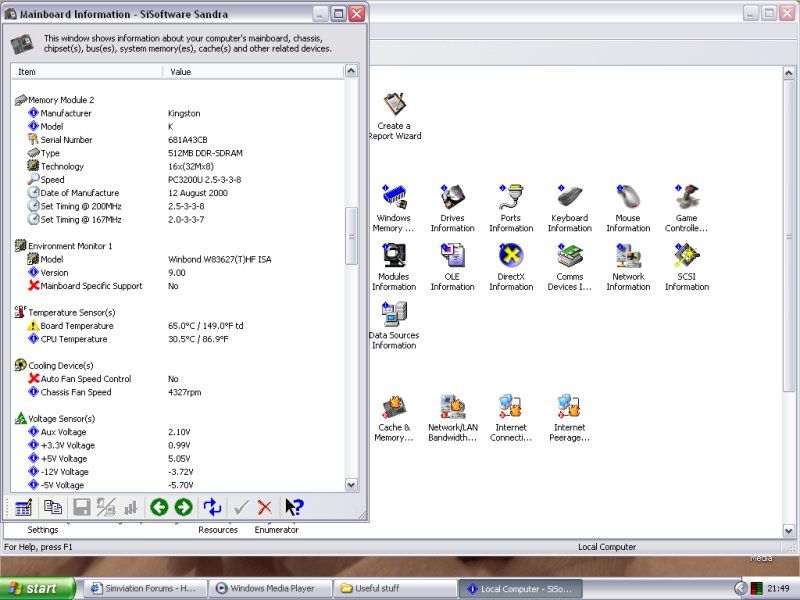This screenshot has height=600, width=800.
Task: Click the options table icon in toolbar
Action: coord(24,508)
